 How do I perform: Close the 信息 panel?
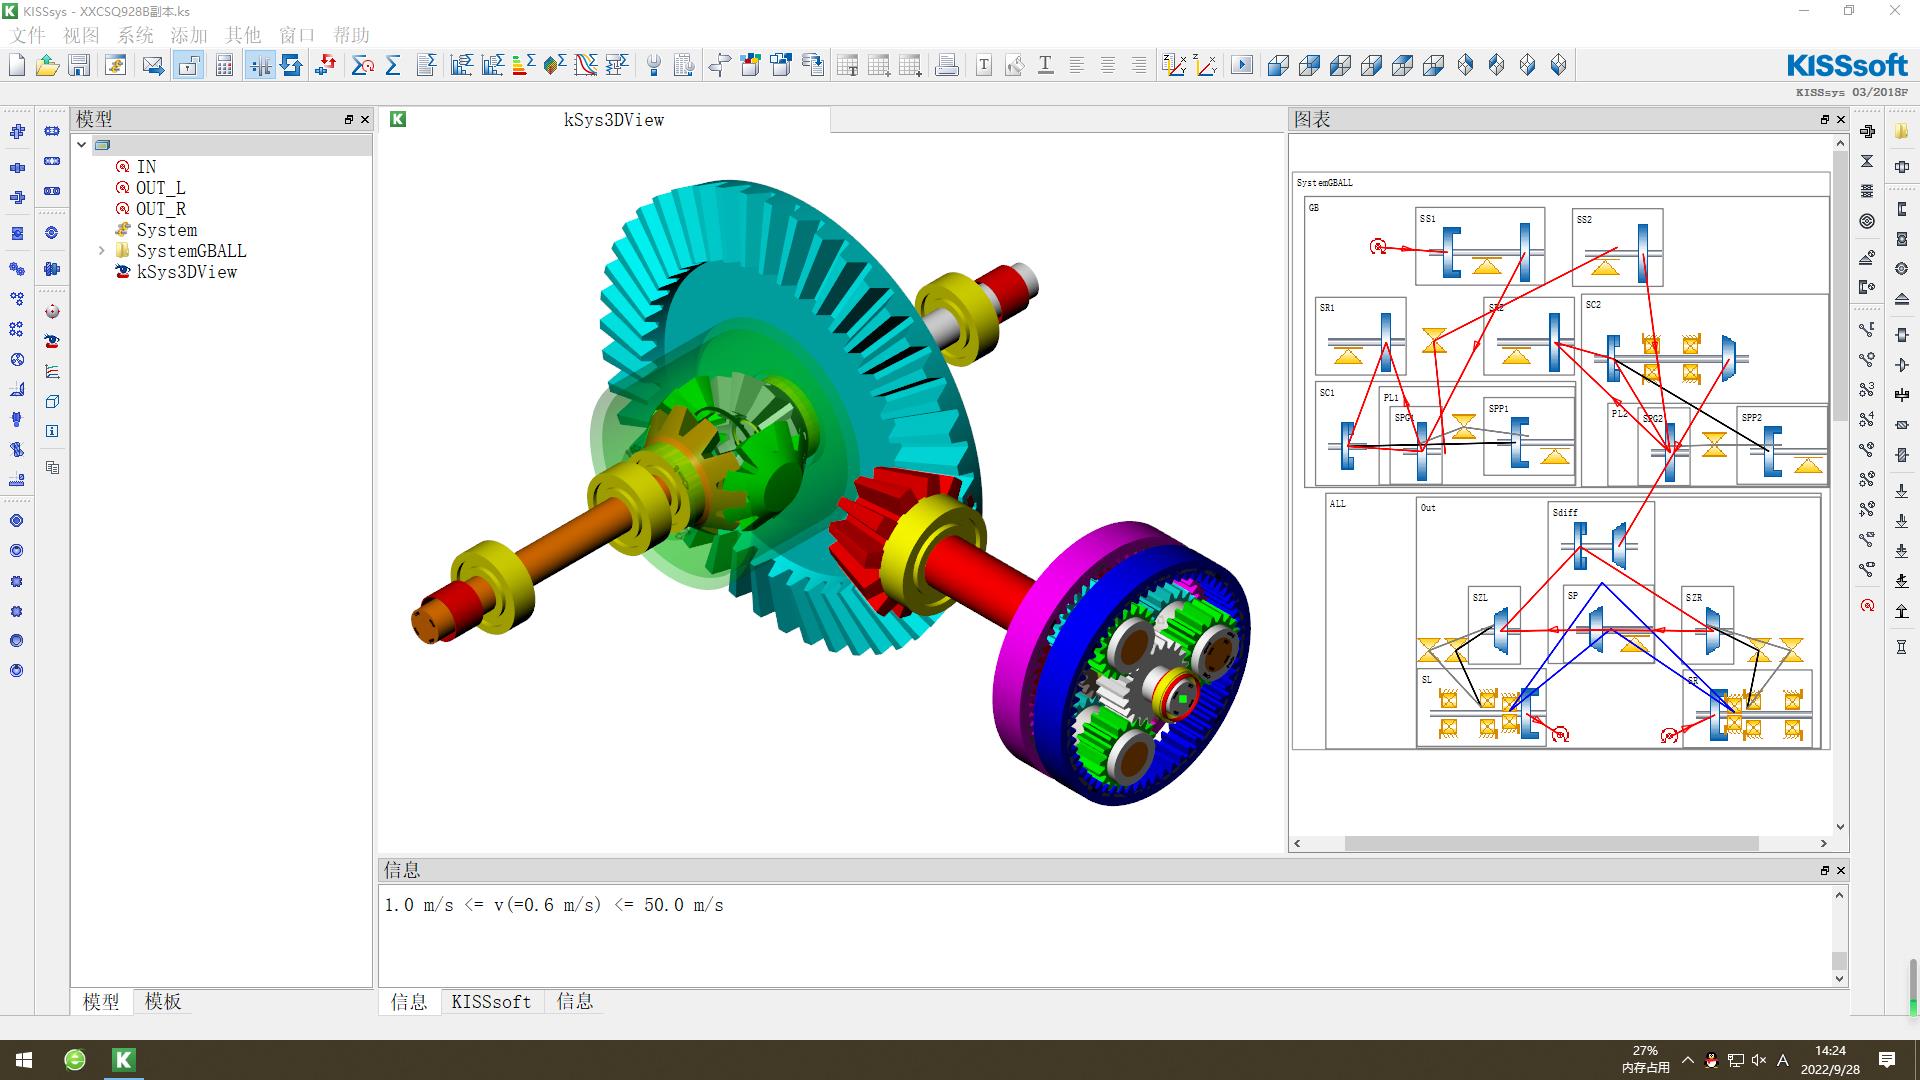coord(1841,870)
